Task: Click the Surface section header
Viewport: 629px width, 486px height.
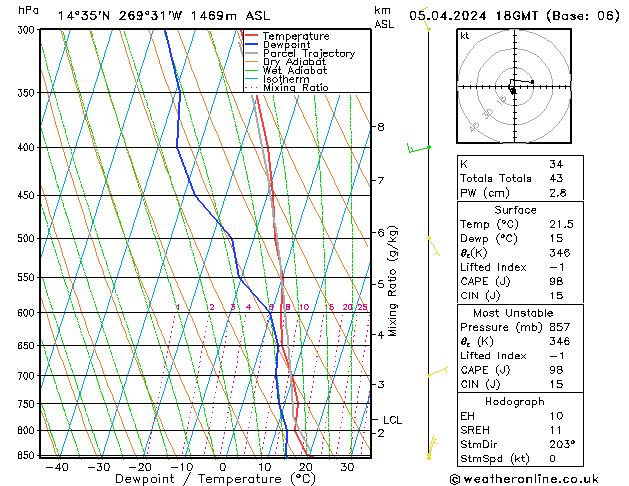Action: [x=513, y=210]
